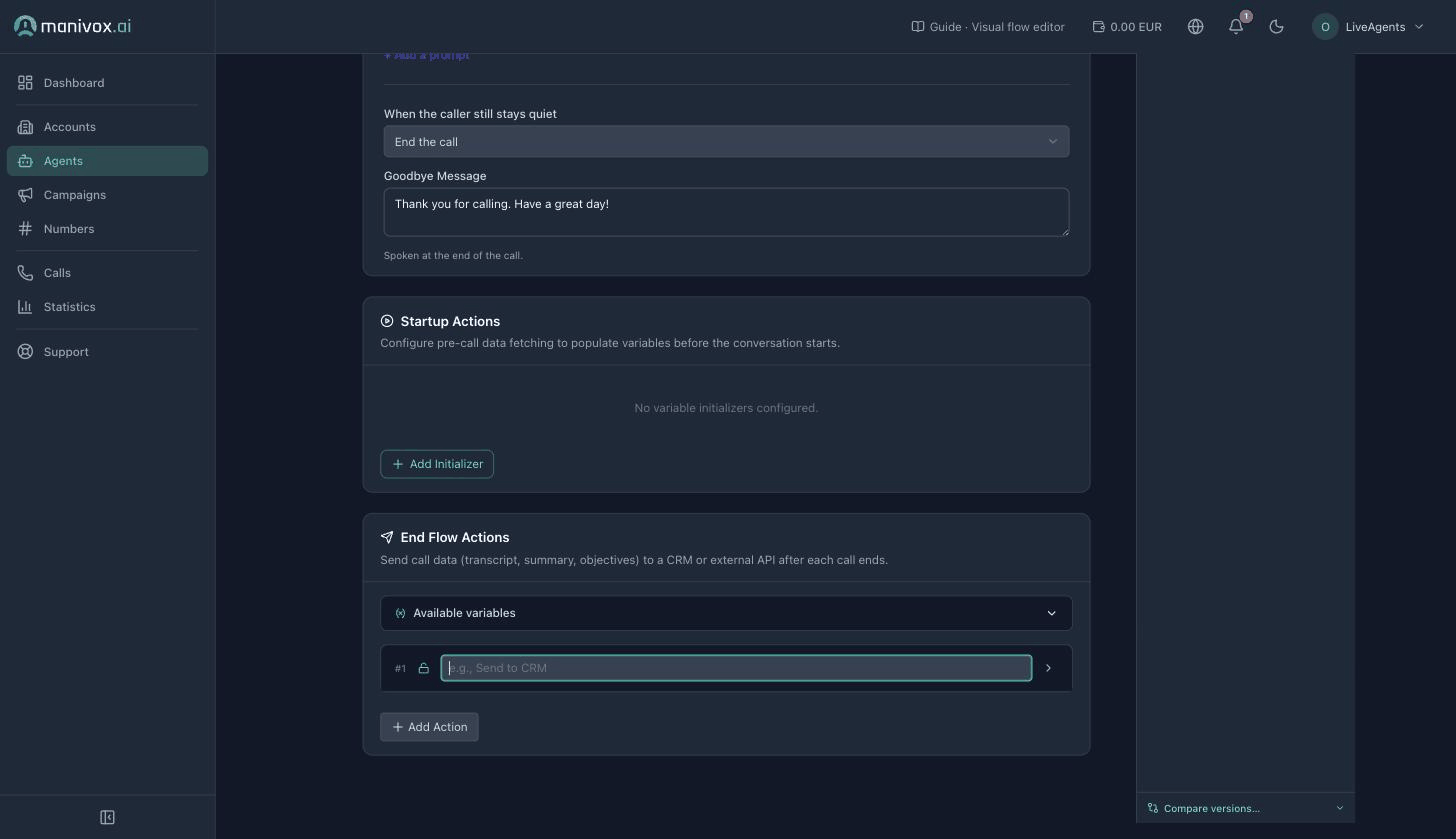Toggle the lock icon on action #1
1456x839 pixels.
pyautogui.click(x=423, y=668)
